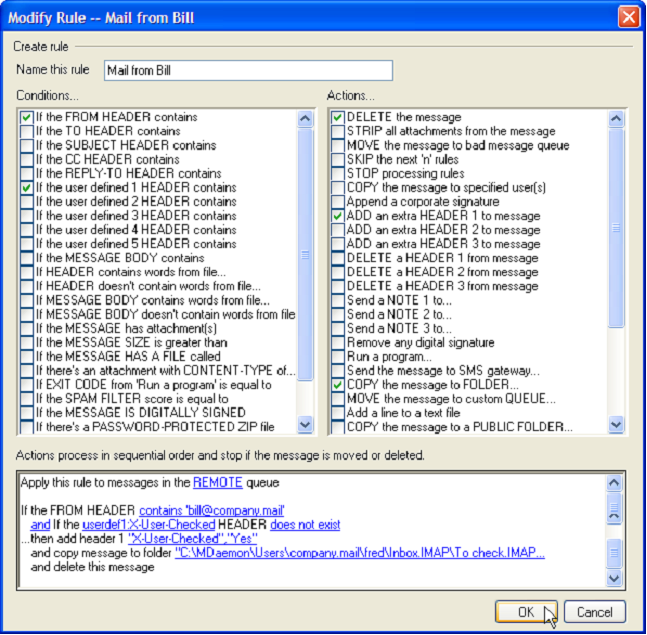Check 'Remove any digital signature'

click(x=338, y=342)
